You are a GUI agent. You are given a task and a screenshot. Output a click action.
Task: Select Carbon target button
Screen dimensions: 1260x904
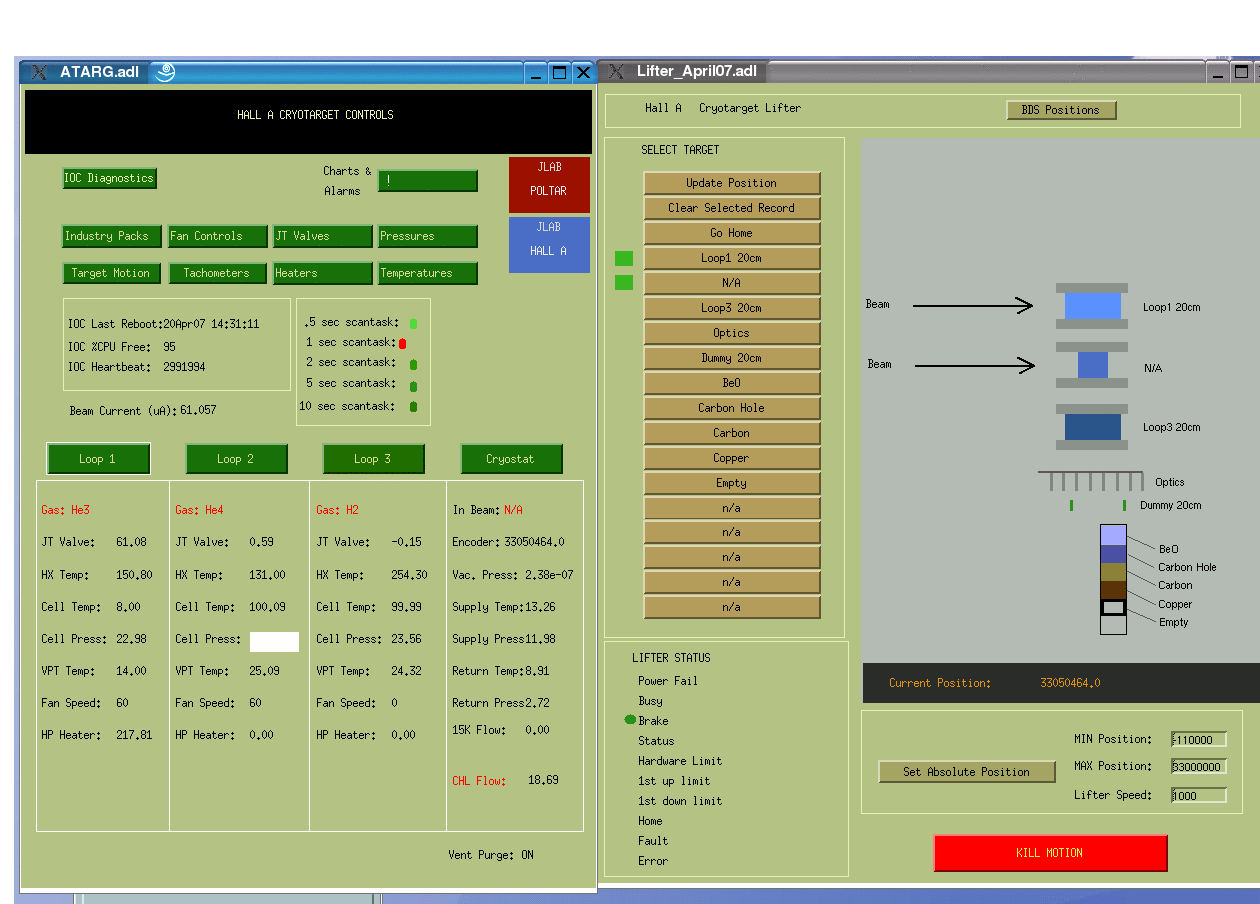click(x=732, y=433)
